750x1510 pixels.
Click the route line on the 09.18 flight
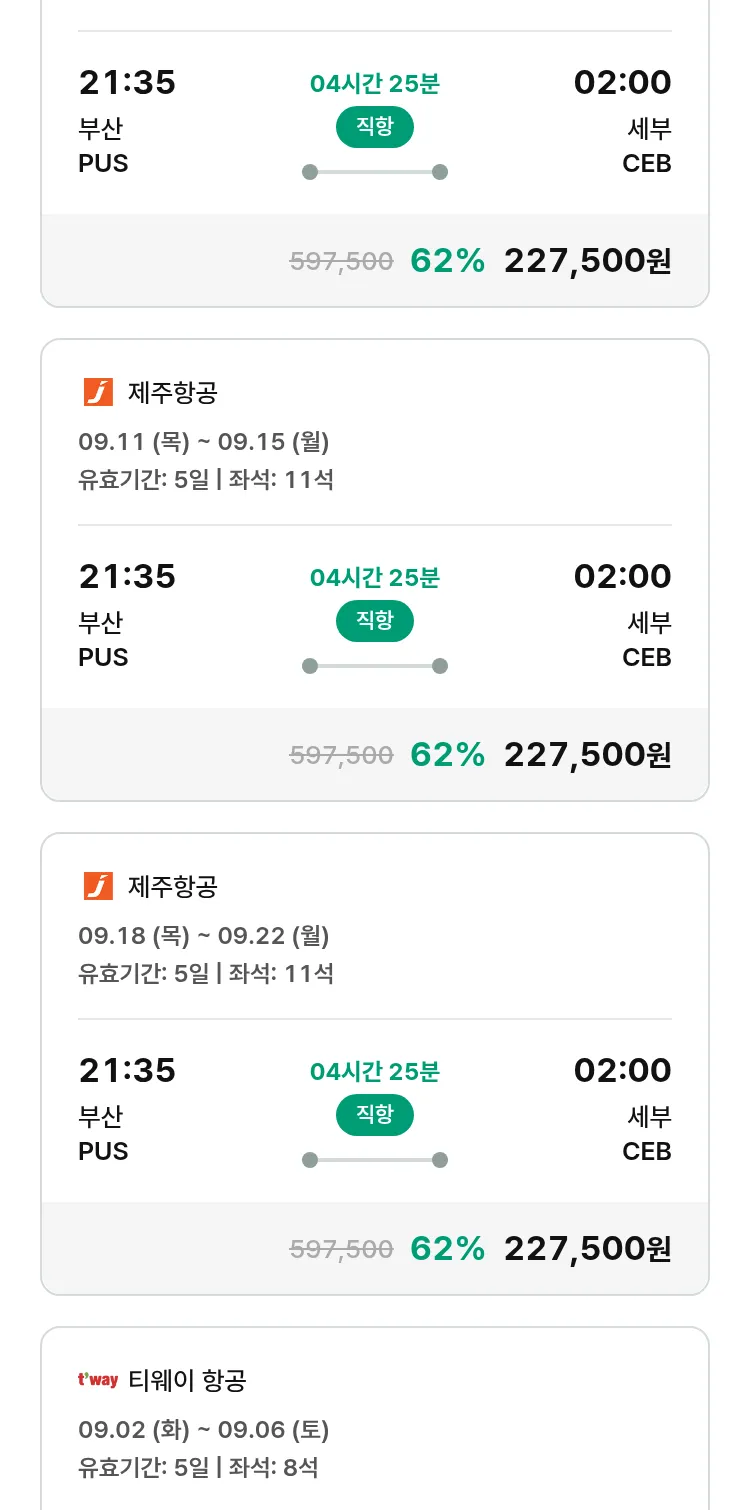(x=374, y=1160)
